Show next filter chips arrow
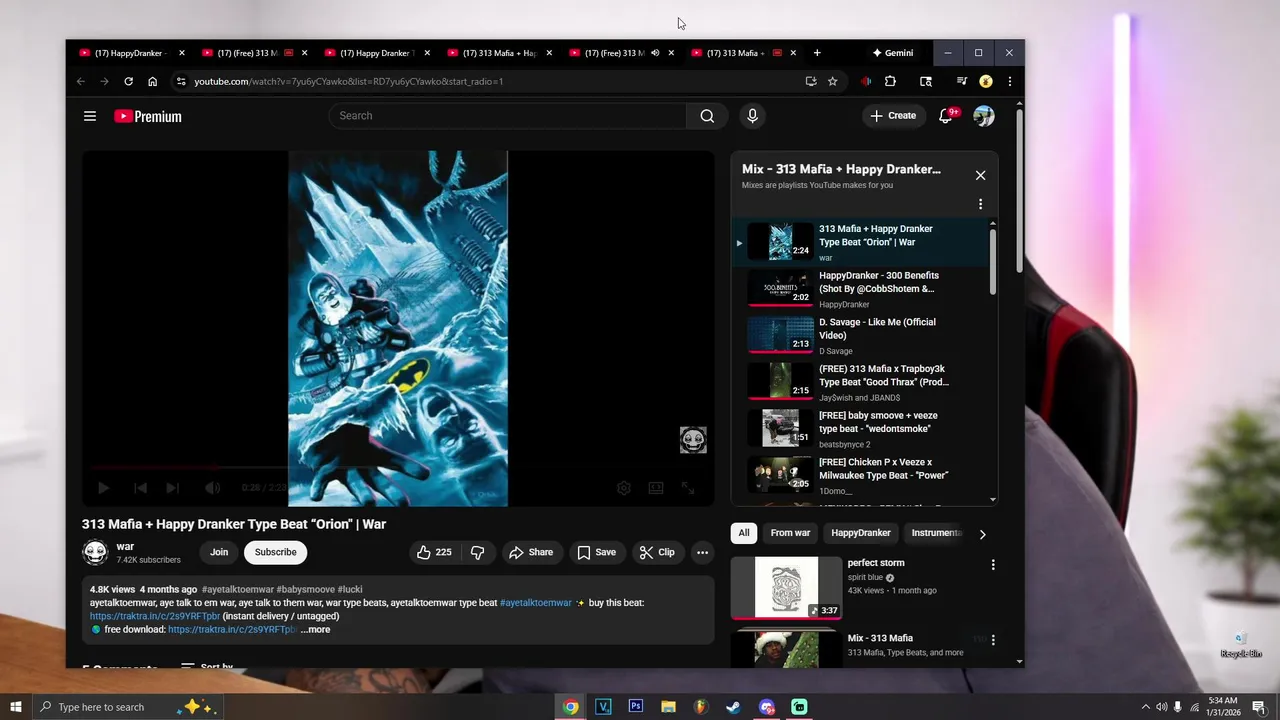The image size is (1280, 720). 982,534
